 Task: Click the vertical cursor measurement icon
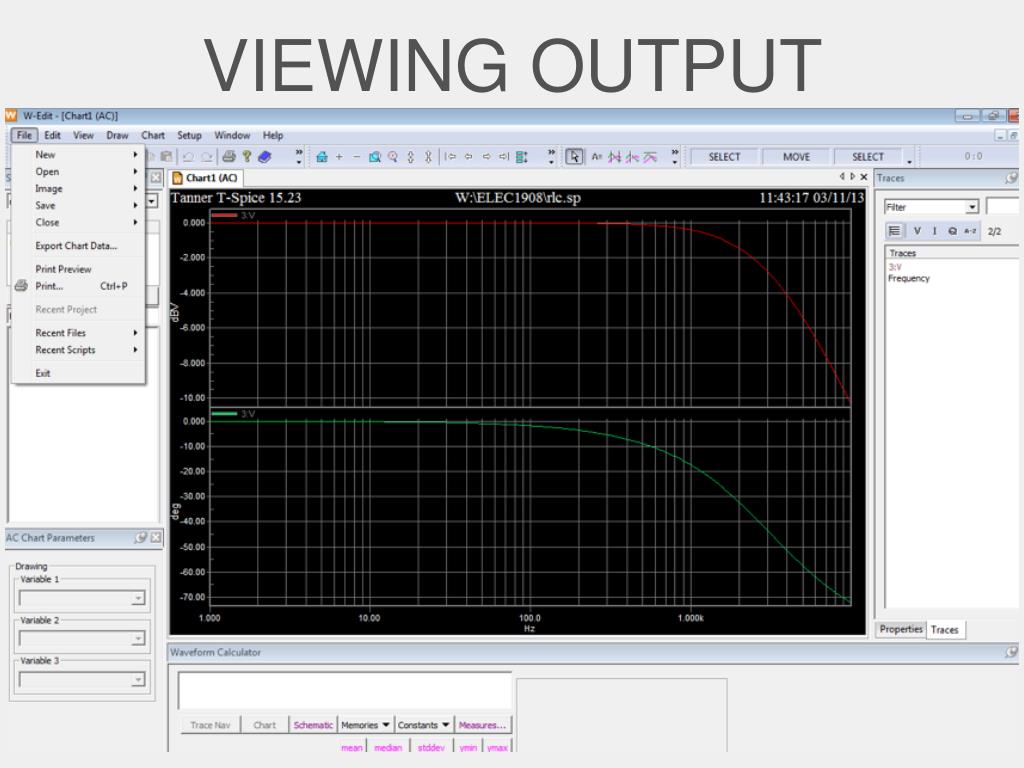[632, 157]
